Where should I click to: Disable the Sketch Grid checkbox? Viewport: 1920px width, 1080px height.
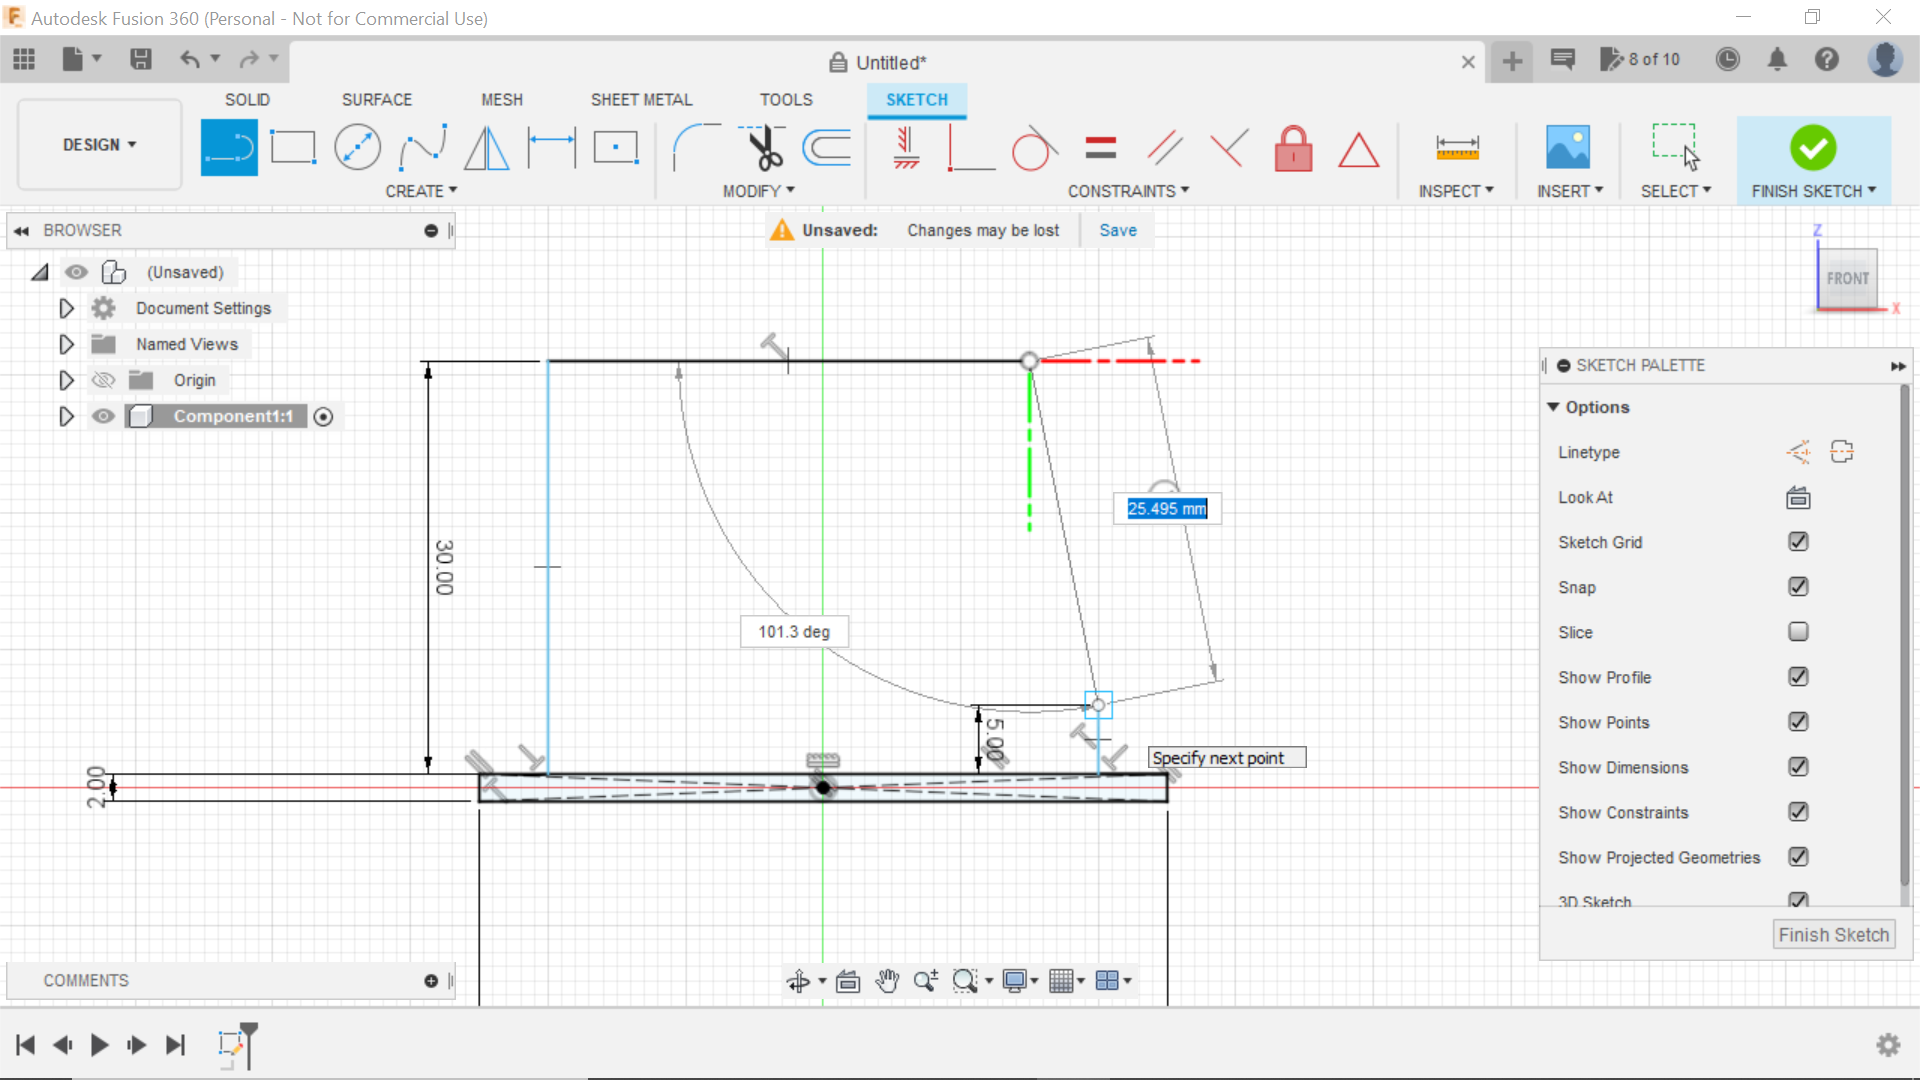(x=1798, y=542)
